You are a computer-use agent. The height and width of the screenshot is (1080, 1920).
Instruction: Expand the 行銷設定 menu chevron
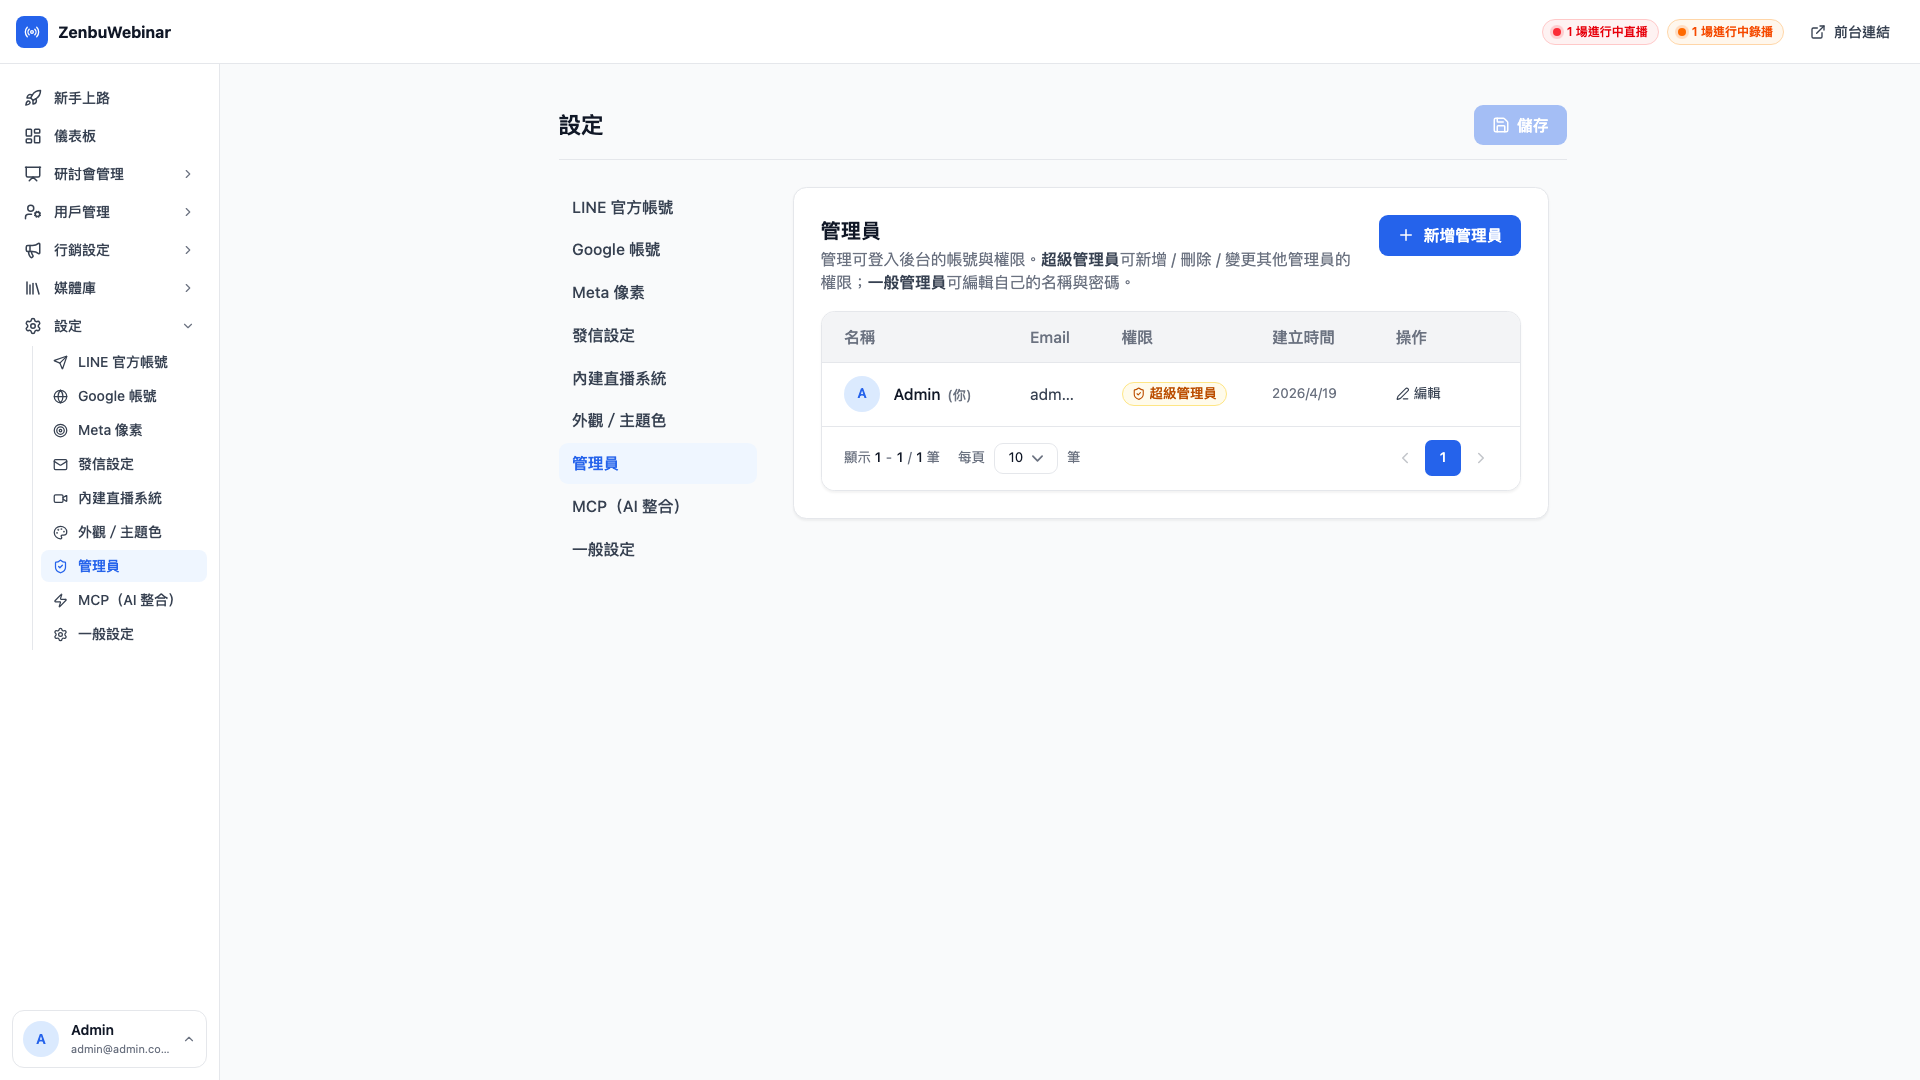188,250
